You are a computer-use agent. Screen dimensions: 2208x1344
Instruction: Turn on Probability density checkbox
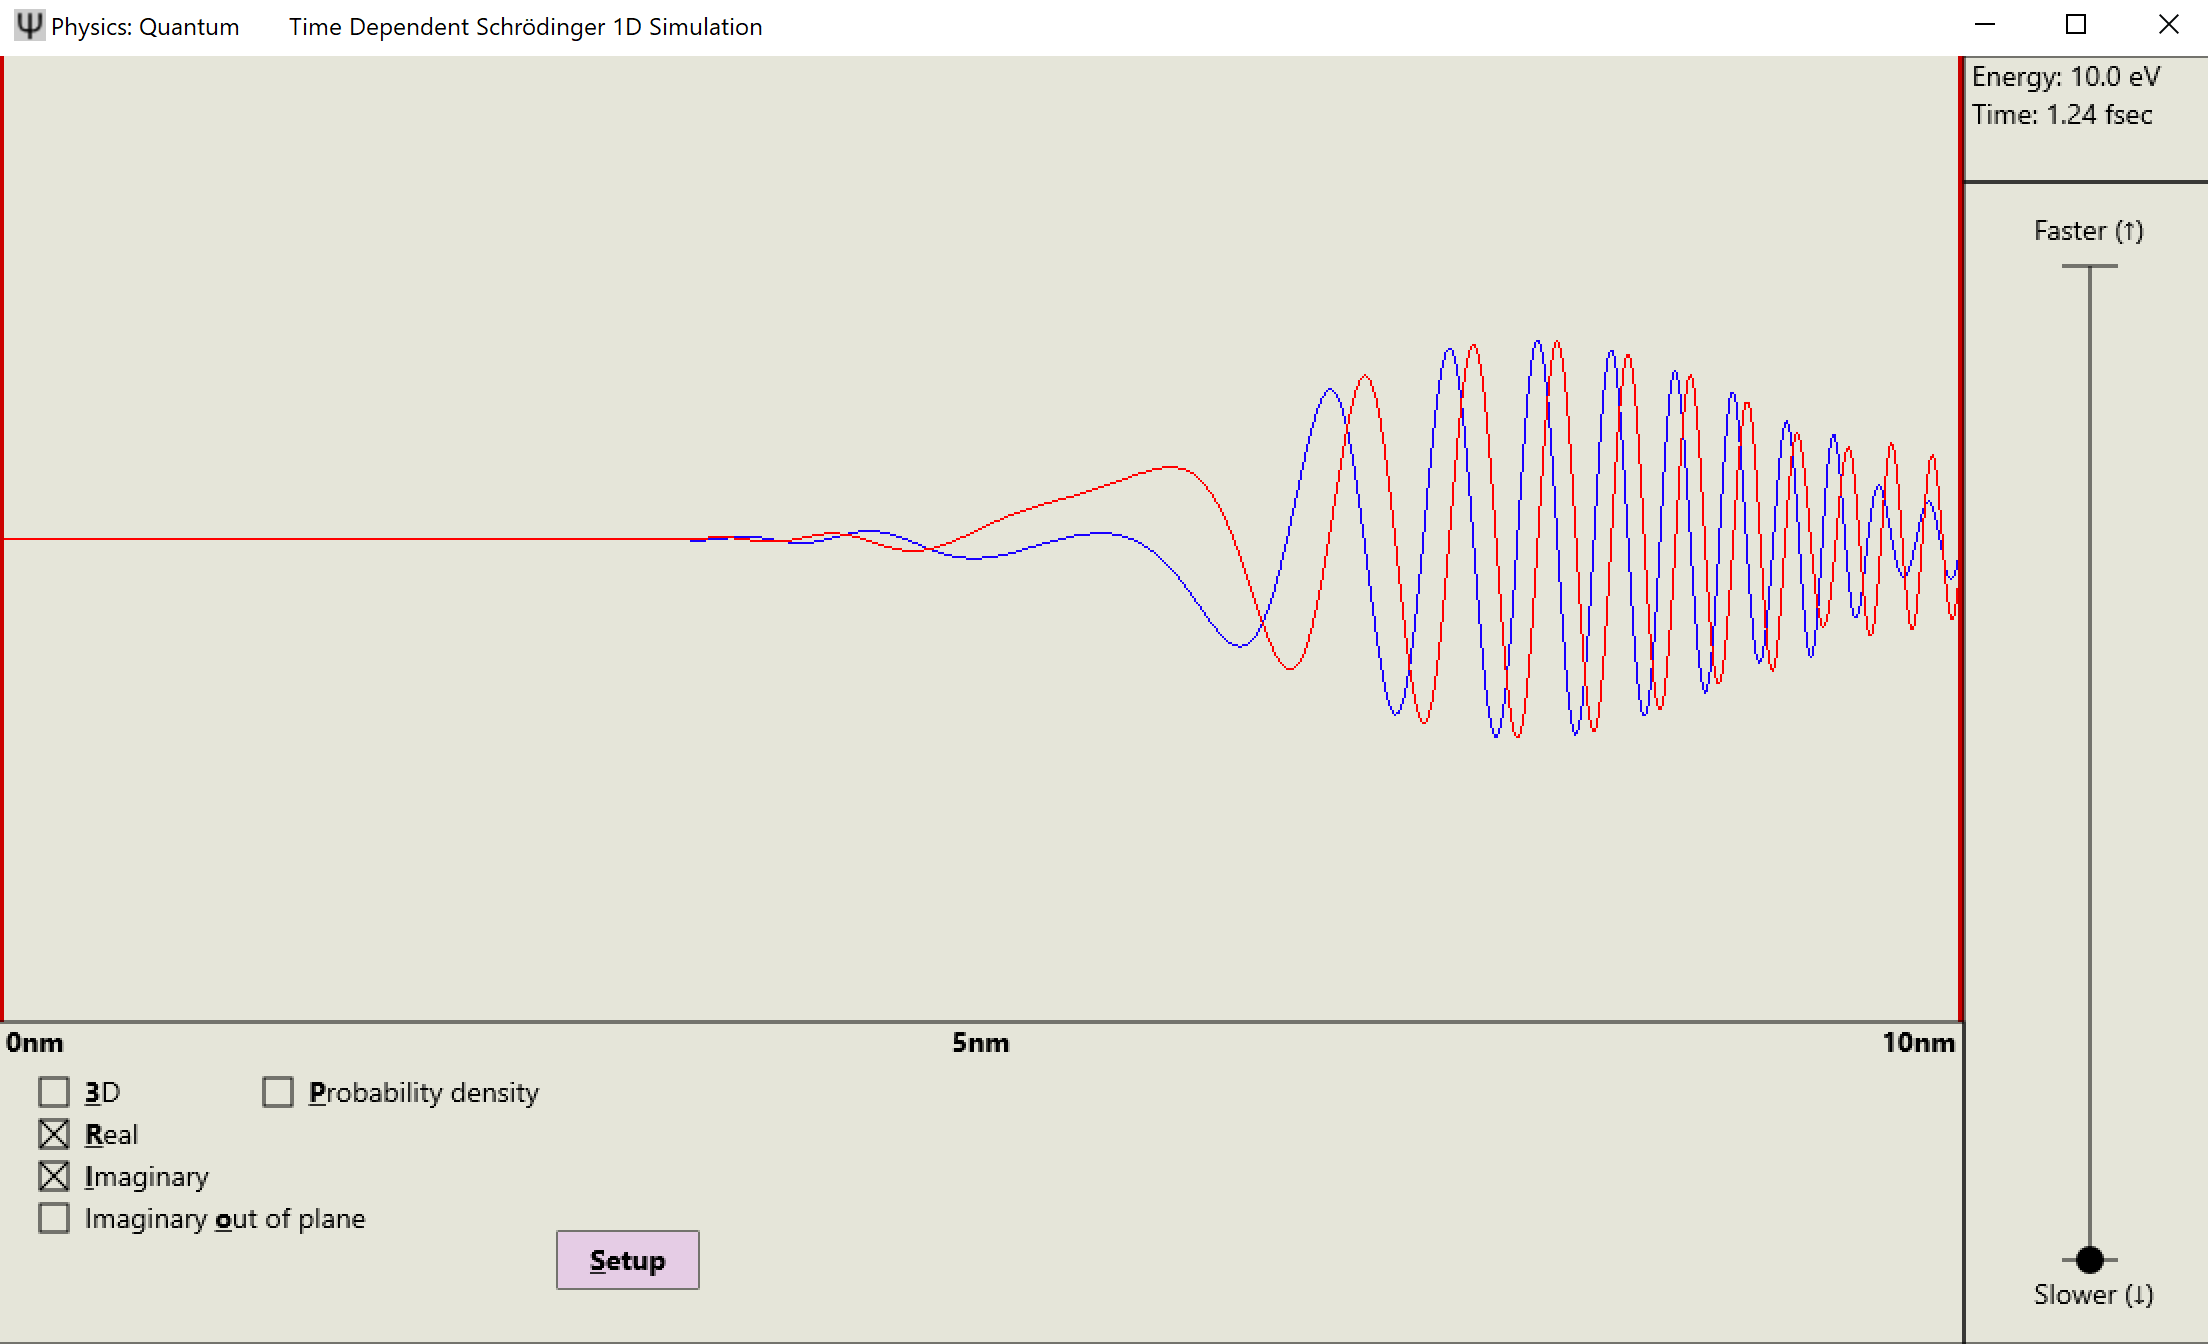[x=278, y=1092]
